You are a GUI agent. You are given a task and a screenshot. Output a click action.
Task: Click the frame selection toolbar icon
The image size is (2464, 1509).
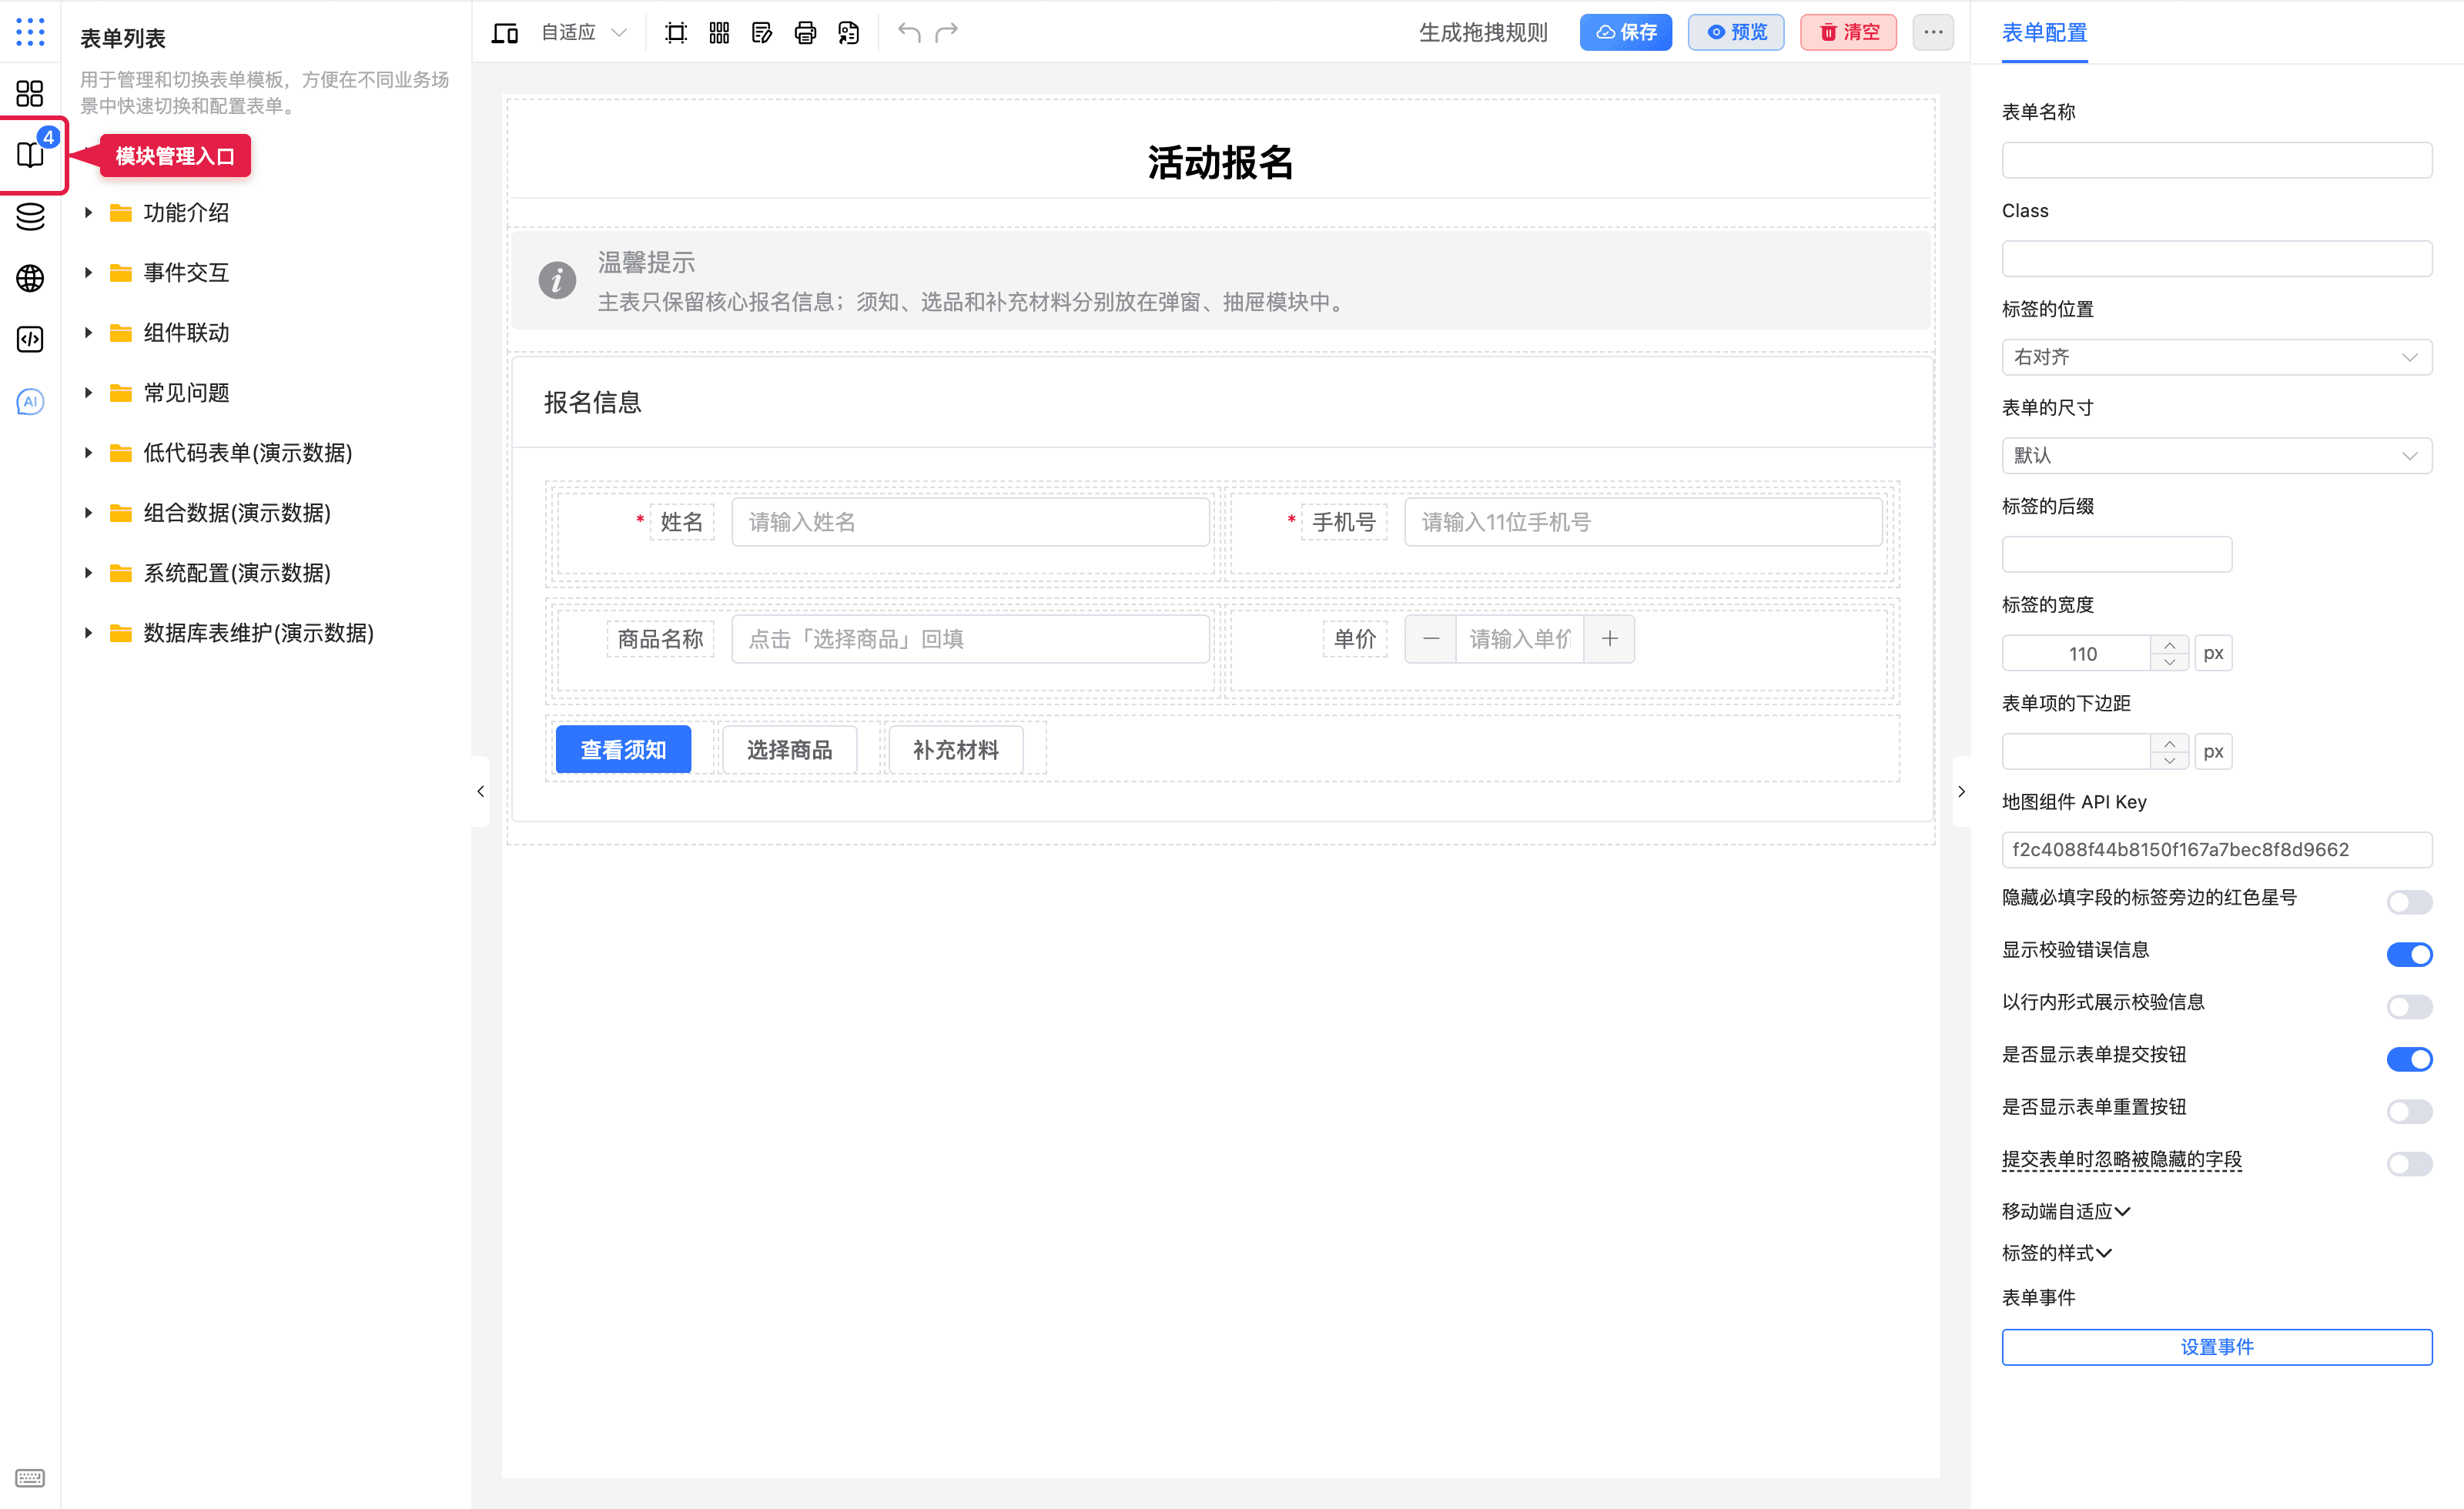[x=676, y=33]
